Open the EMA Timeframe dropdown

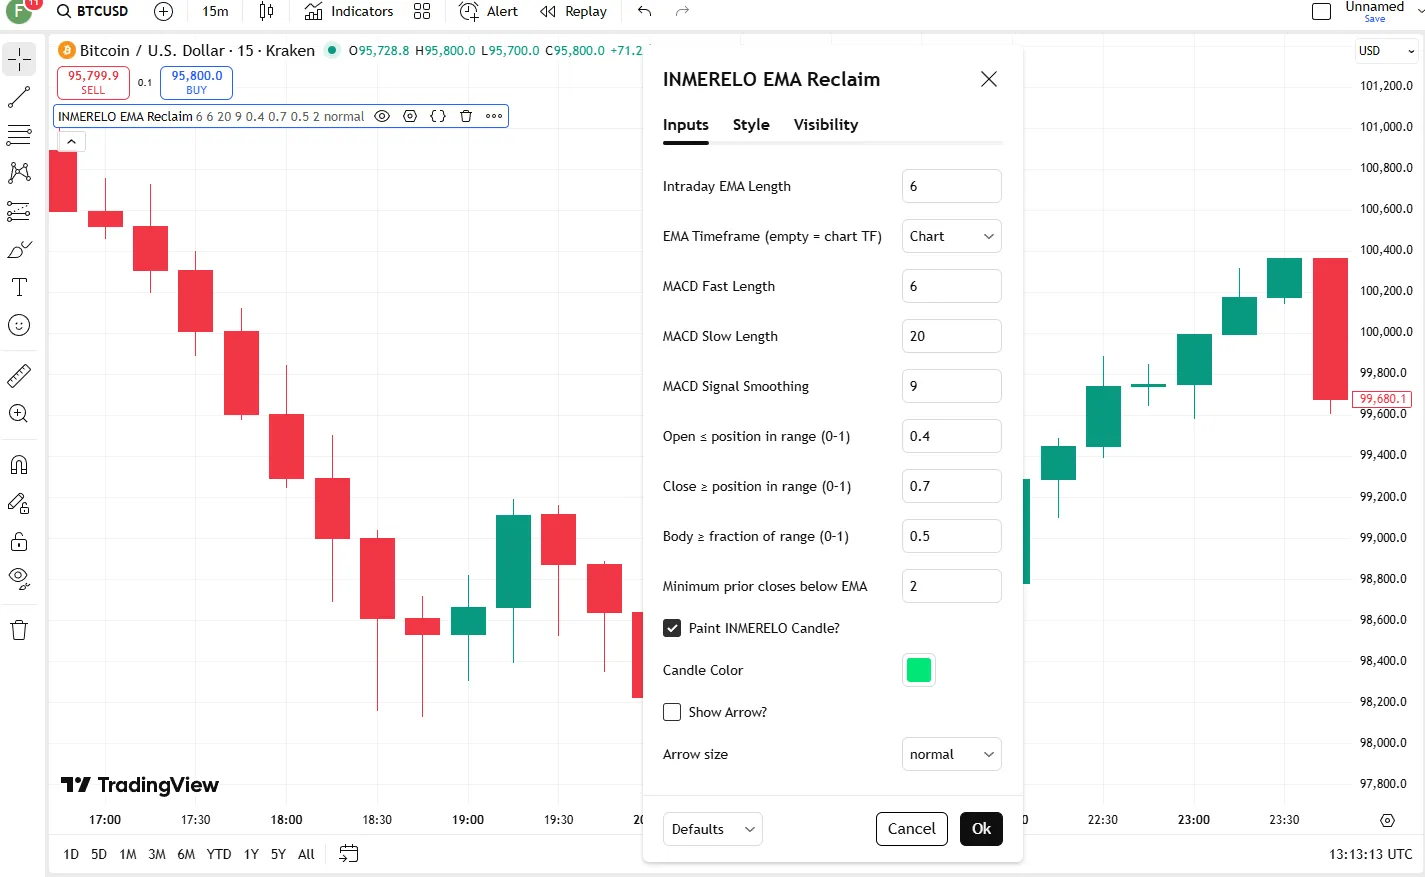951,236
